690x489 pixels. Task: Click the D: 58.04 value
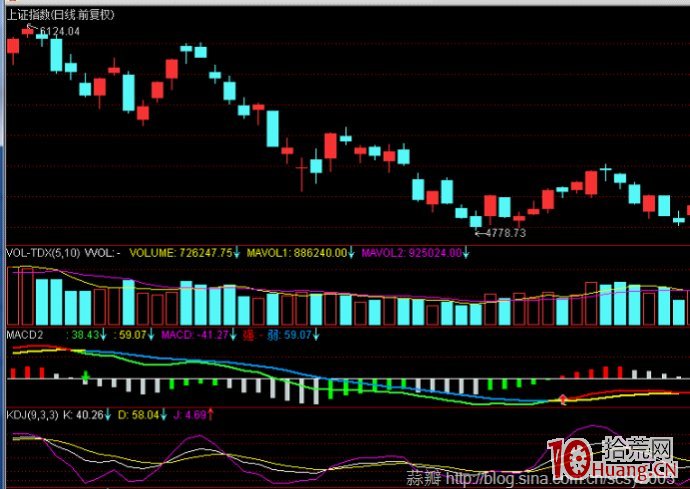tap(138, 415)
